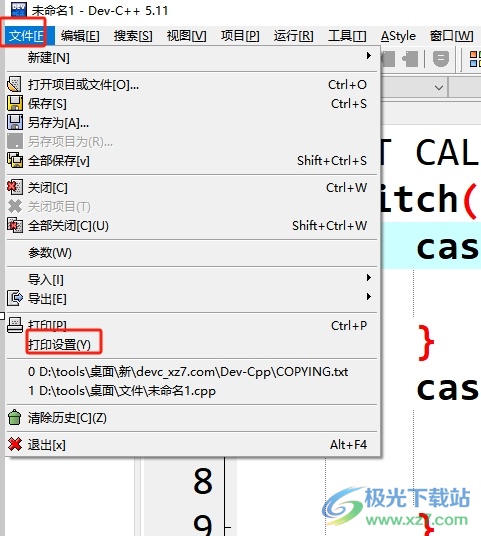Open the 搜索[S] menu
Screen dimensions: 481x536
[x=133, y=36]
